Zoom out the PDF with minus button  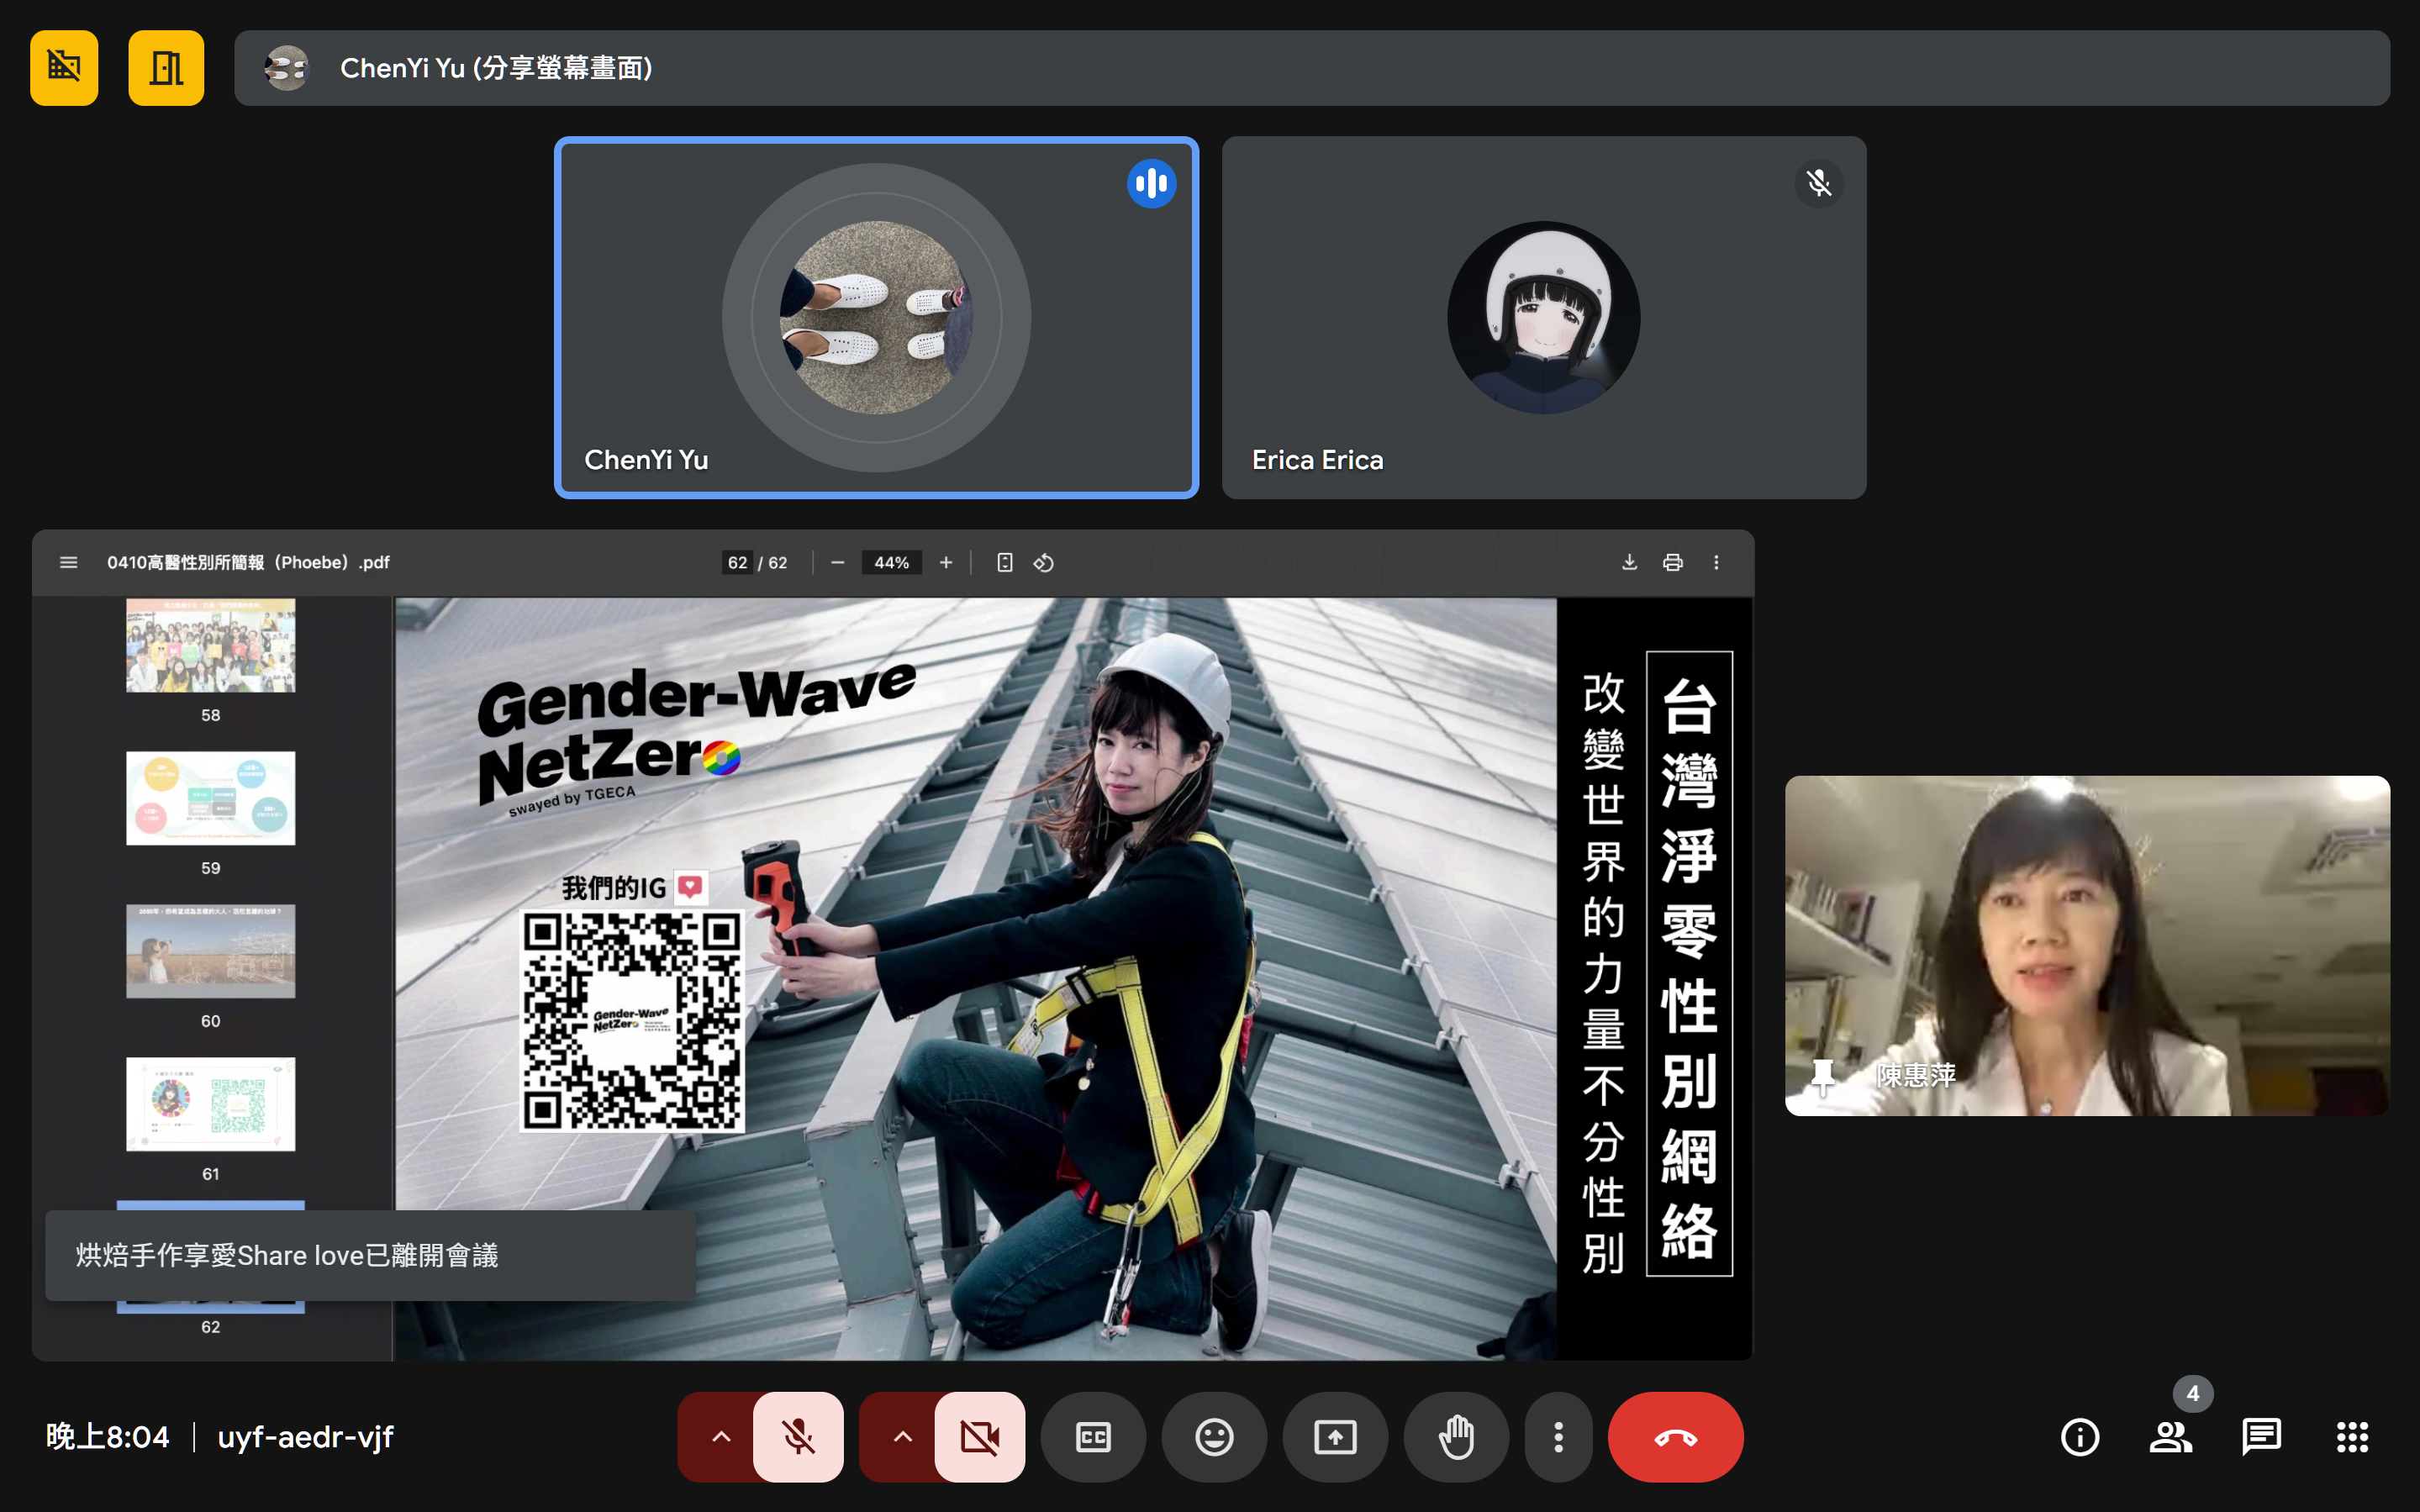click(x=838, y=563)
